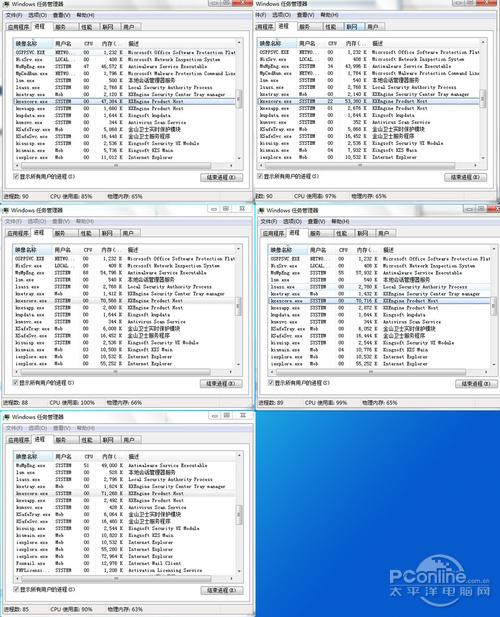Select MsMpEng.exe row in CPU 85% window

point(124,67)
